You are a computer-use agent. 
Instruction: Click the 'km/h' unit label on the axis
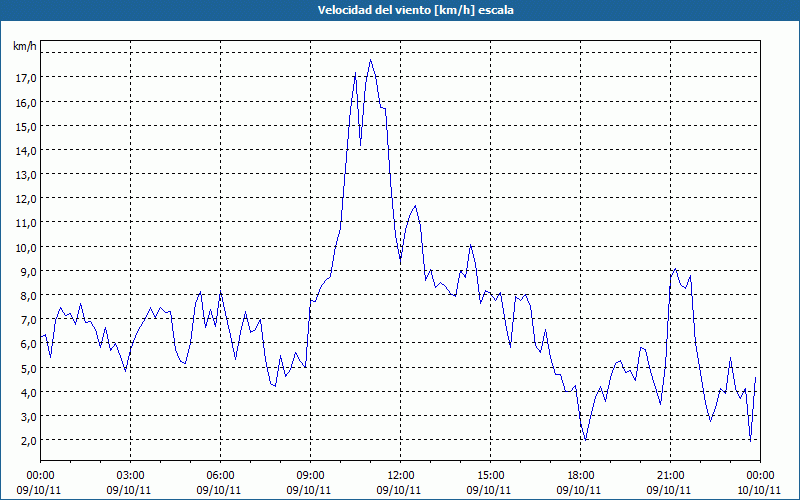click(25, 46)
